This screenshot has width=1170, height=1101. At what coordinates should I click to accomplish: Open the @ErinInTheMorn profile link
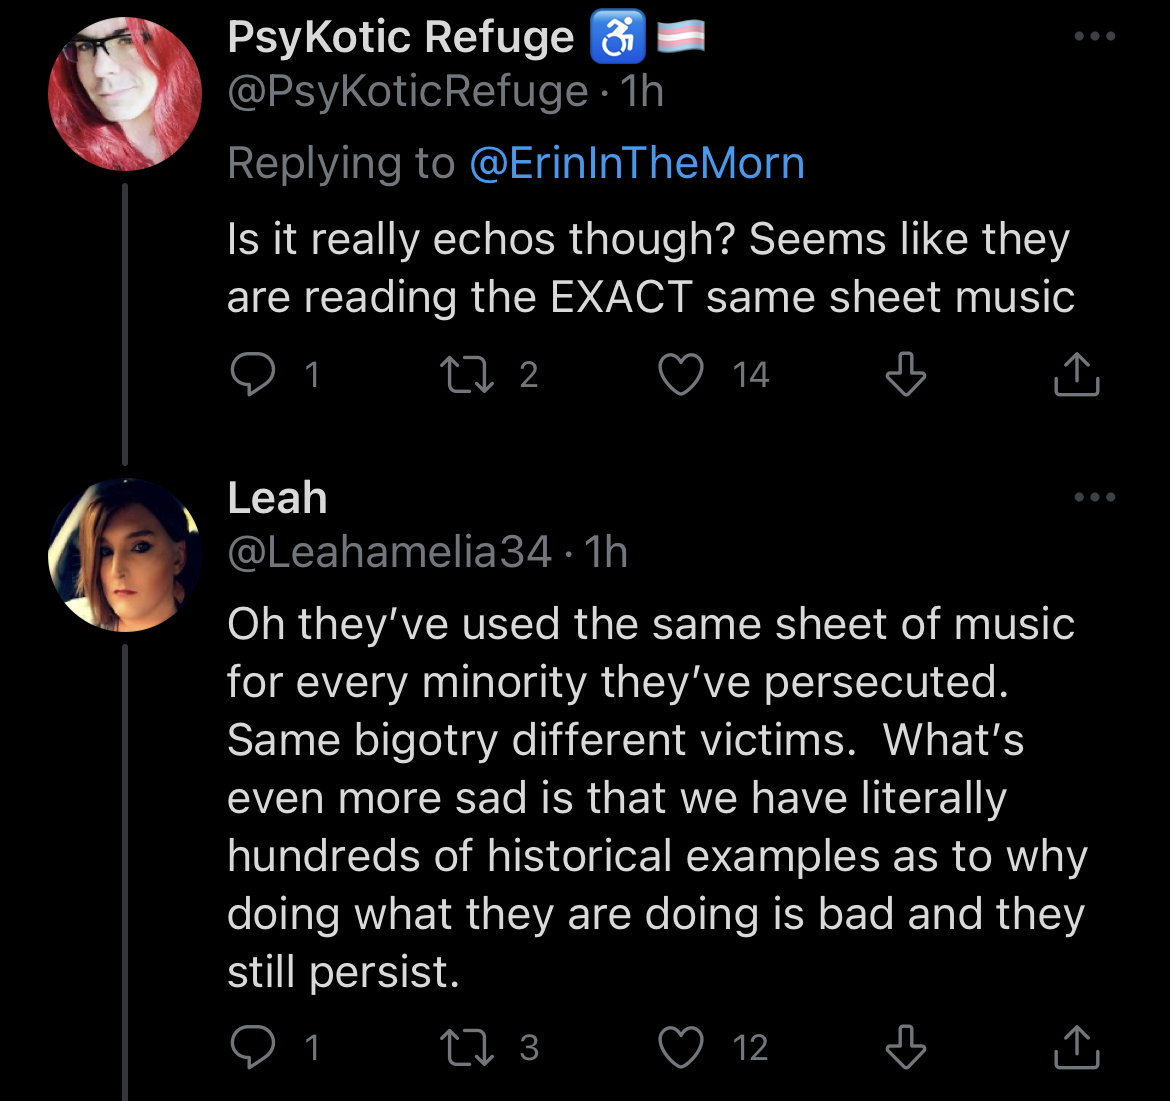(637, 163)
